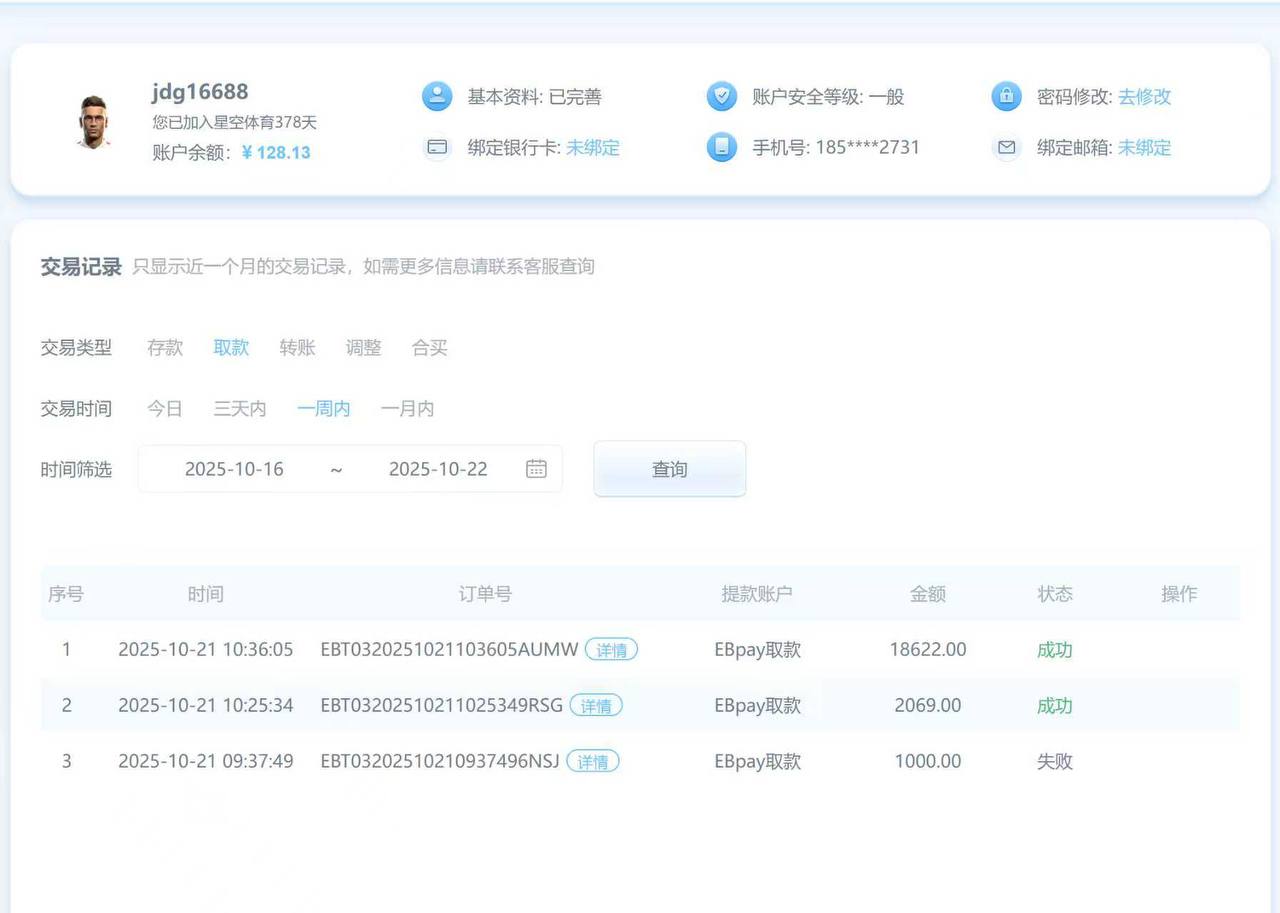Click the bind email envelope icon
1280x913 pixels.
coord(1006,148)
